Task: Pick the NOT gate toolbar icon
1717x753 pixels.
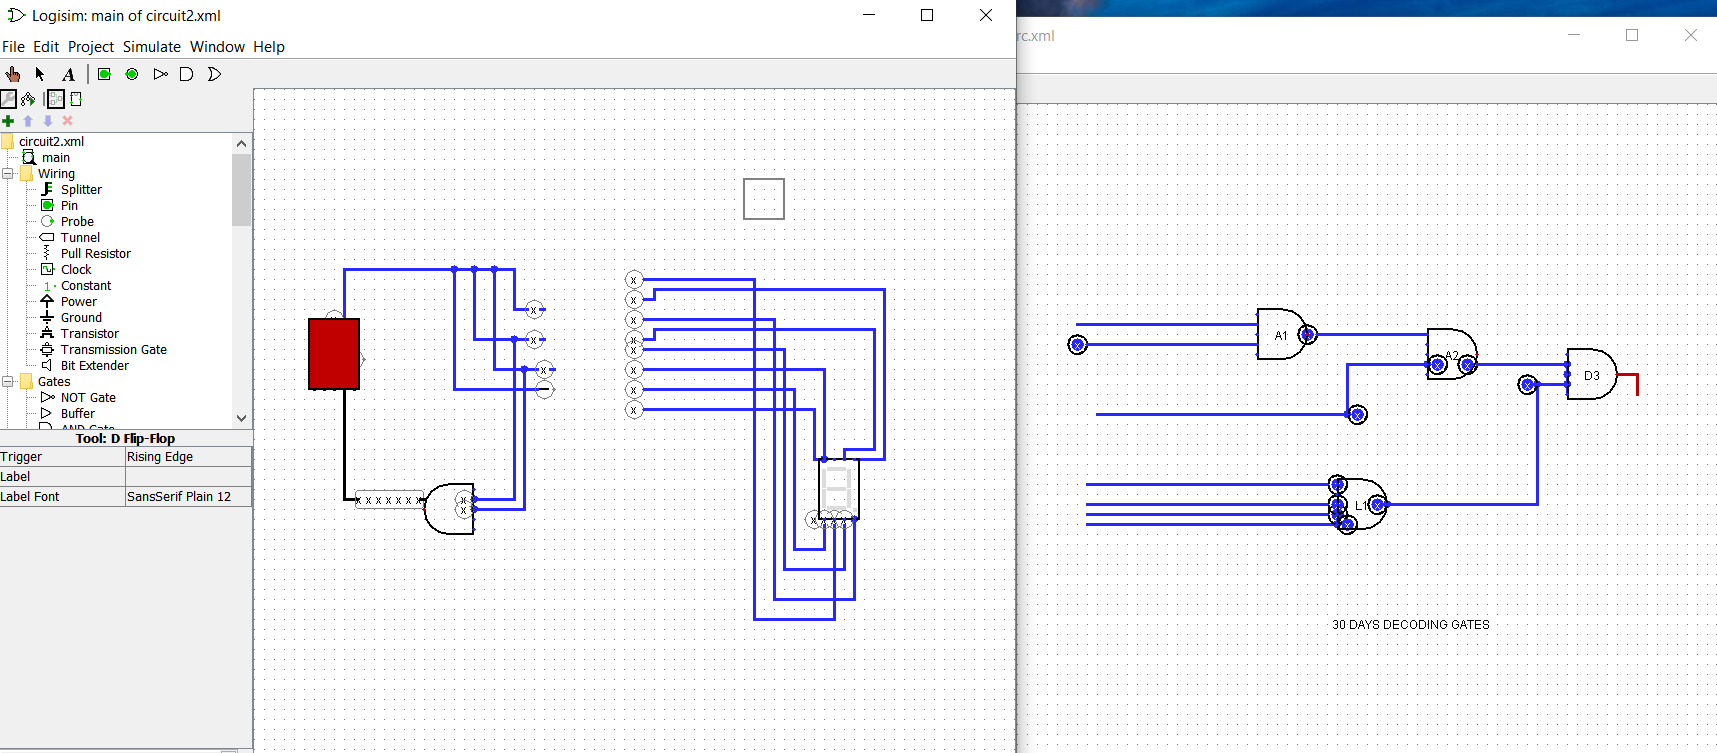Action: tap(160, 74)
